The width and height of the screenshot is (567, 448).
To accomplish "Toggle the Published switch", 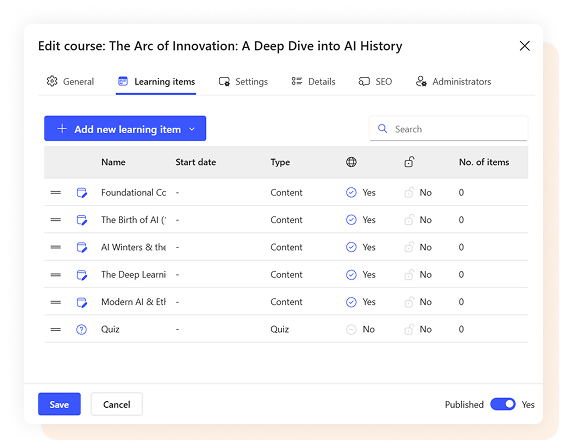I will 503,404.
